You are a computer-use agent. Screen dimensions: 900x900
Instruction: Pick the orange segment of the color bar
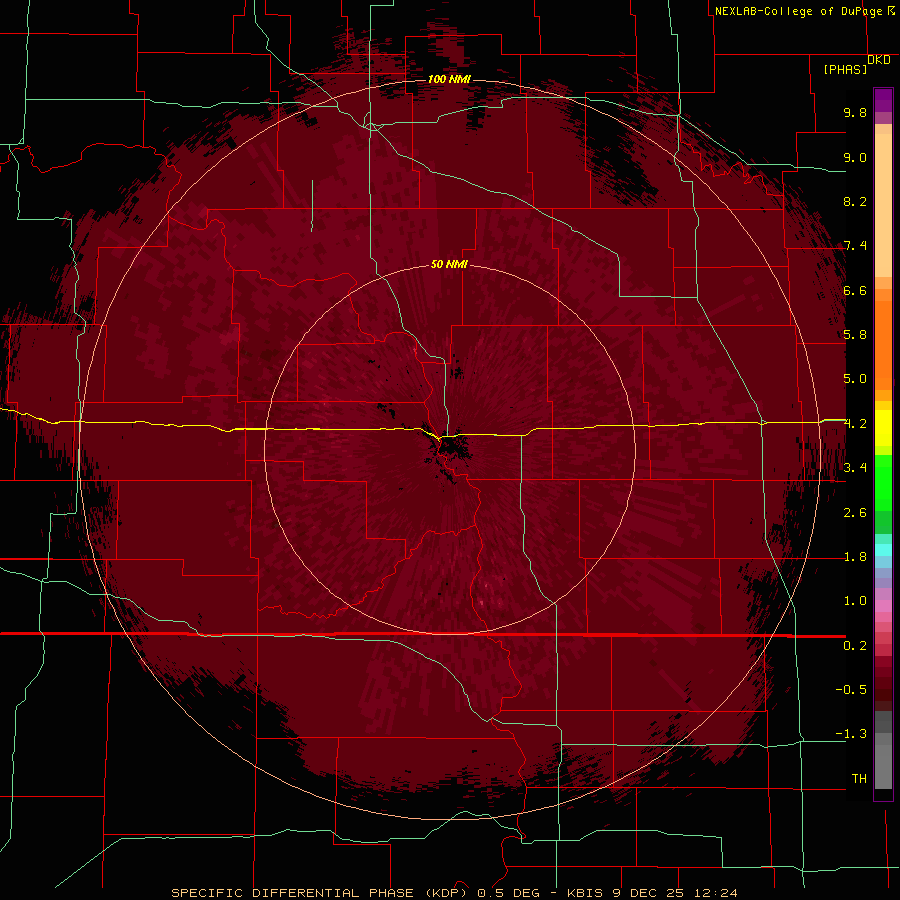(x=883, y=344)
